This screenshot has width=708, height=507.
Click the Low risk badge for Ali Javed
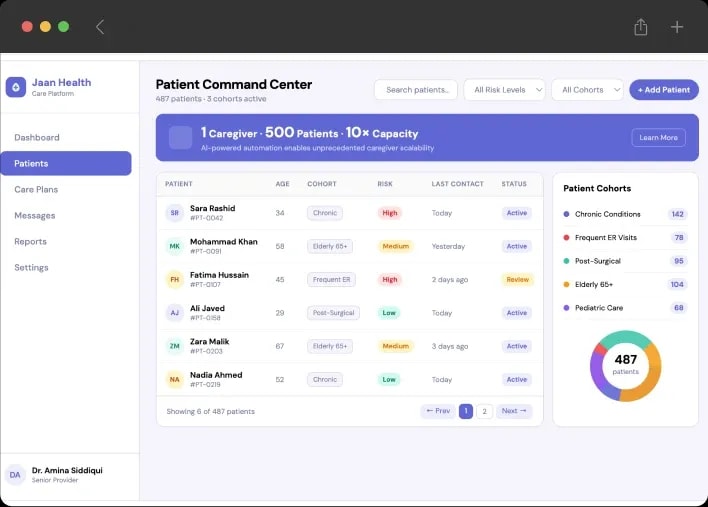[389, 313]
